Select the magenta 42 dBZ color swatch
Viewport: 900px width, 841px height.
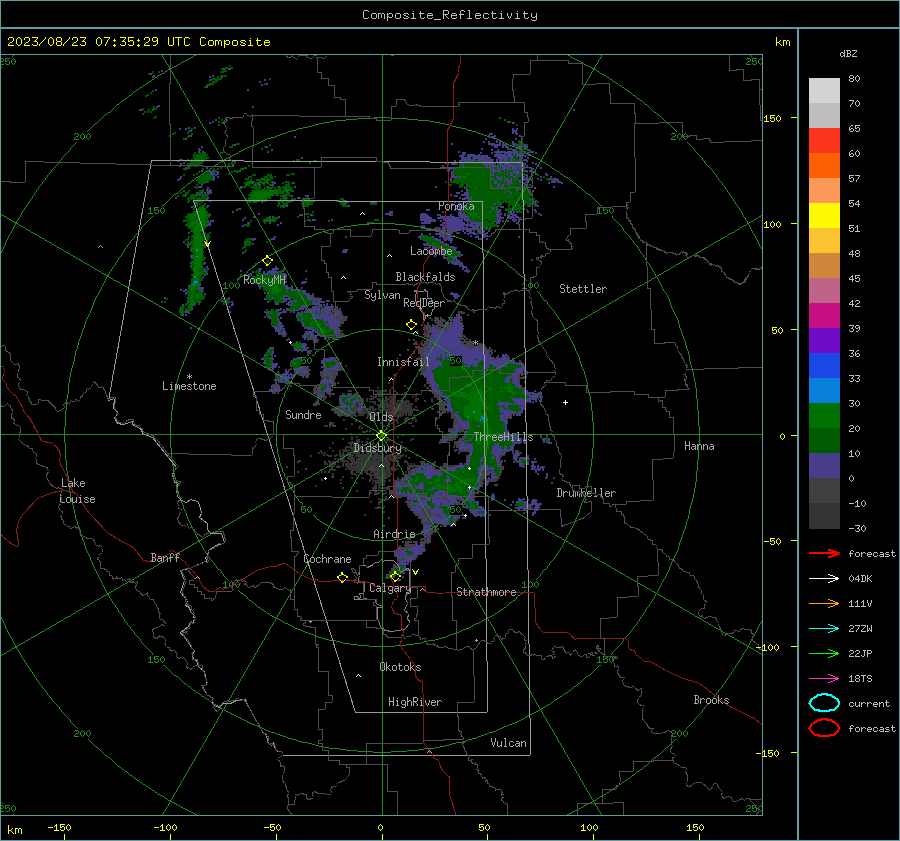click(x=824, y=316)
